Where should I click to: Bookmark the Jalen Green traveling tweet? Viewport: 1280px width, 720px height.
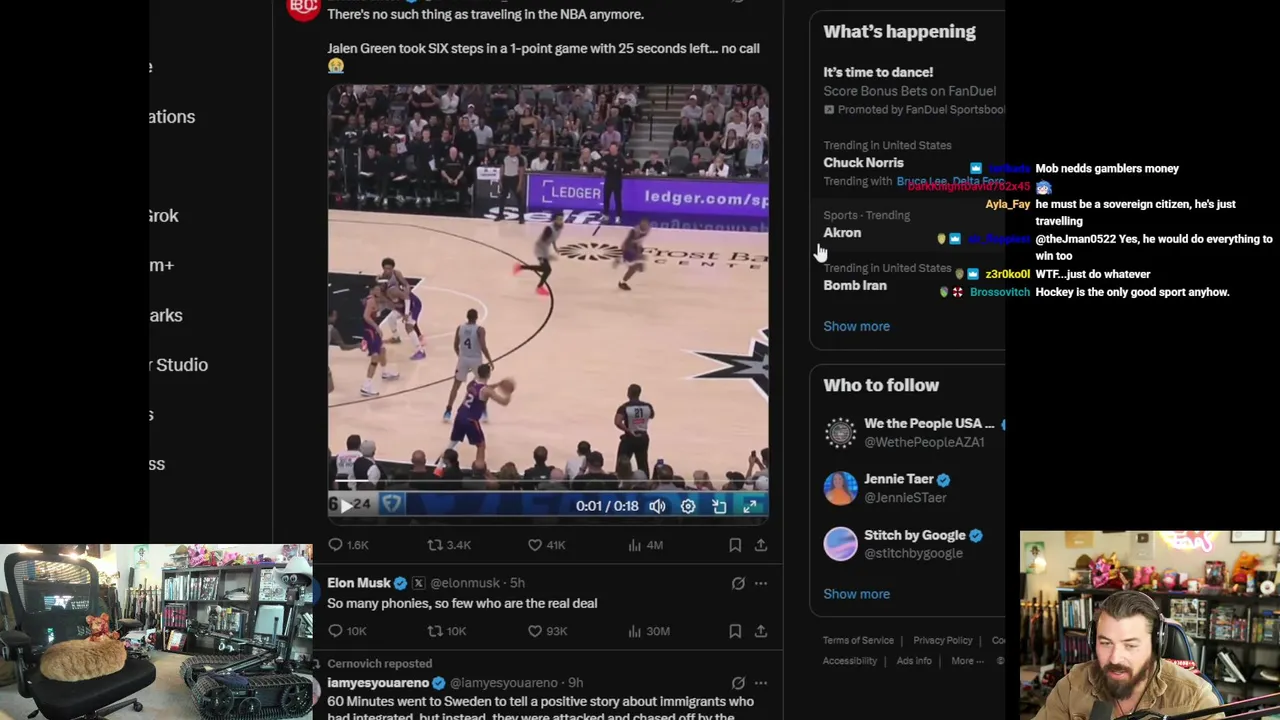click(x=735, y=545)
